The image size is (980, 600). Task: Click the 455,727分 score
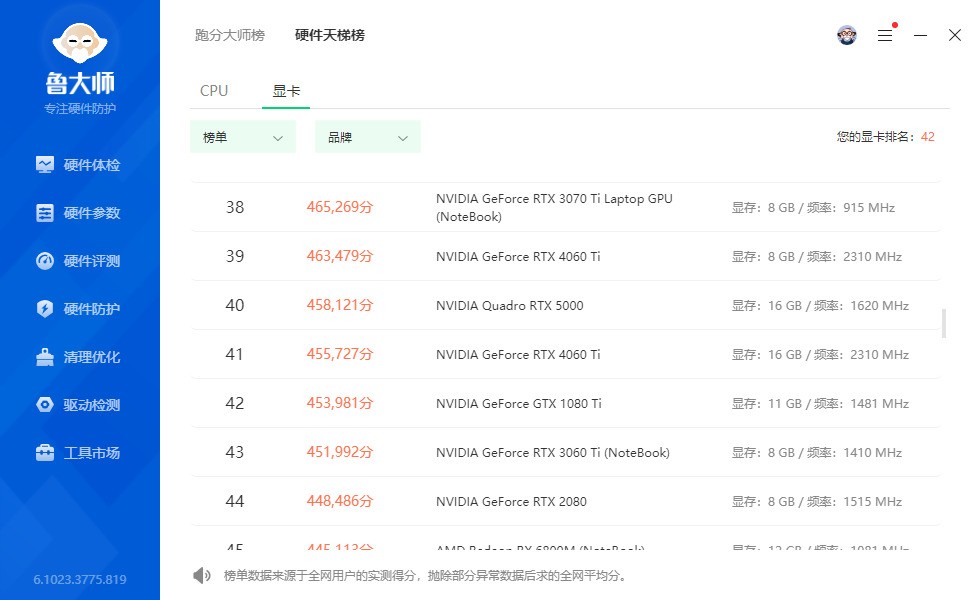pos(339,354)
